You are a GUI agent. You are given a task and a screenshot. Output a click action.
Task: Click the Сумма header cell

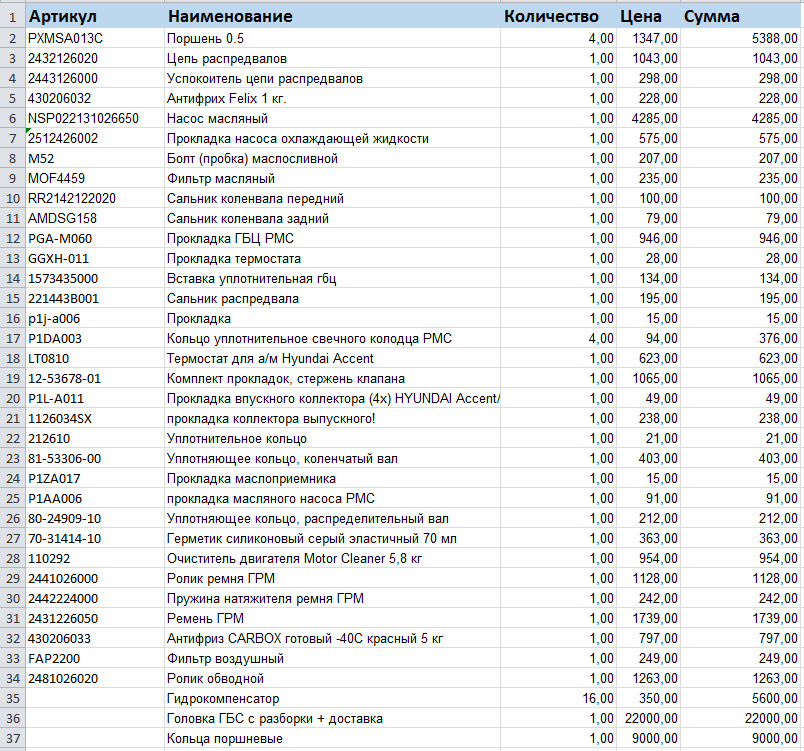point(740,16)
